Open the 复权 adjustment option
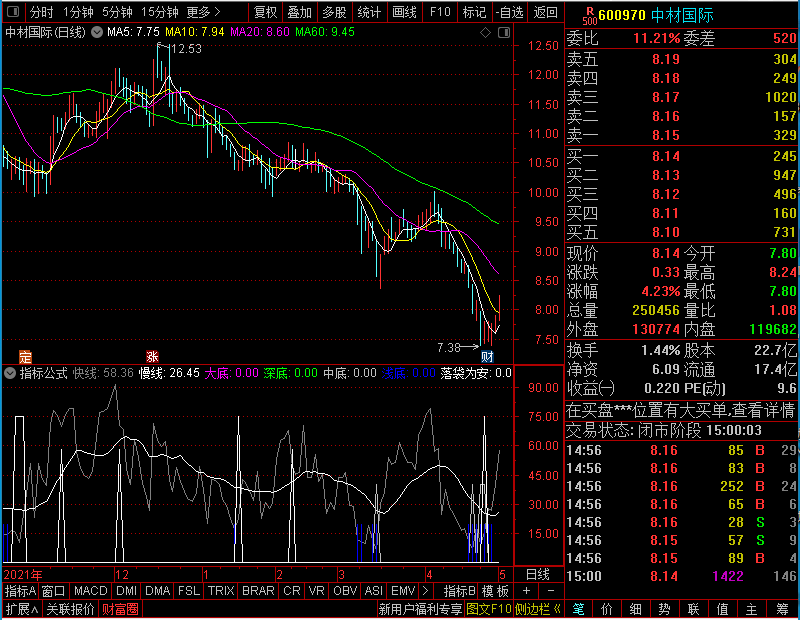Viewport: 800px width, 620px height. tap(265, 12)
